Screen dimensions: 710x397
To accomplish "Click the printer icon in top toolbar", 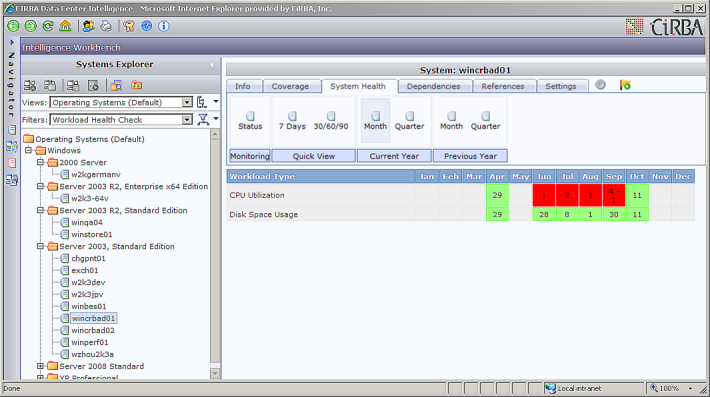I will [106, 26].
